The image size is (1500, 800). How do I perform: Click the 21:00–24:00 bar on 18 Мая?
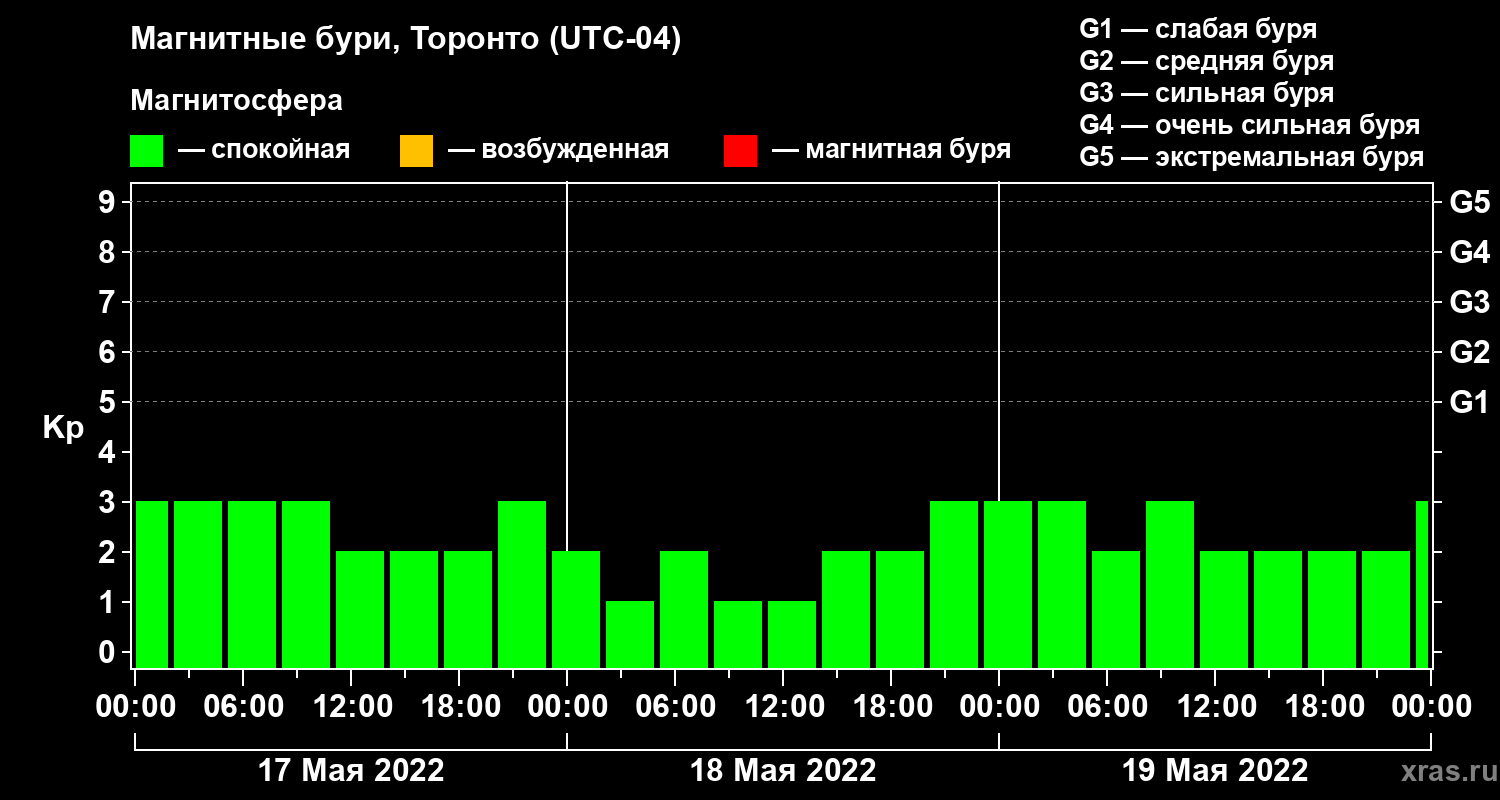(x=954, y=584)
